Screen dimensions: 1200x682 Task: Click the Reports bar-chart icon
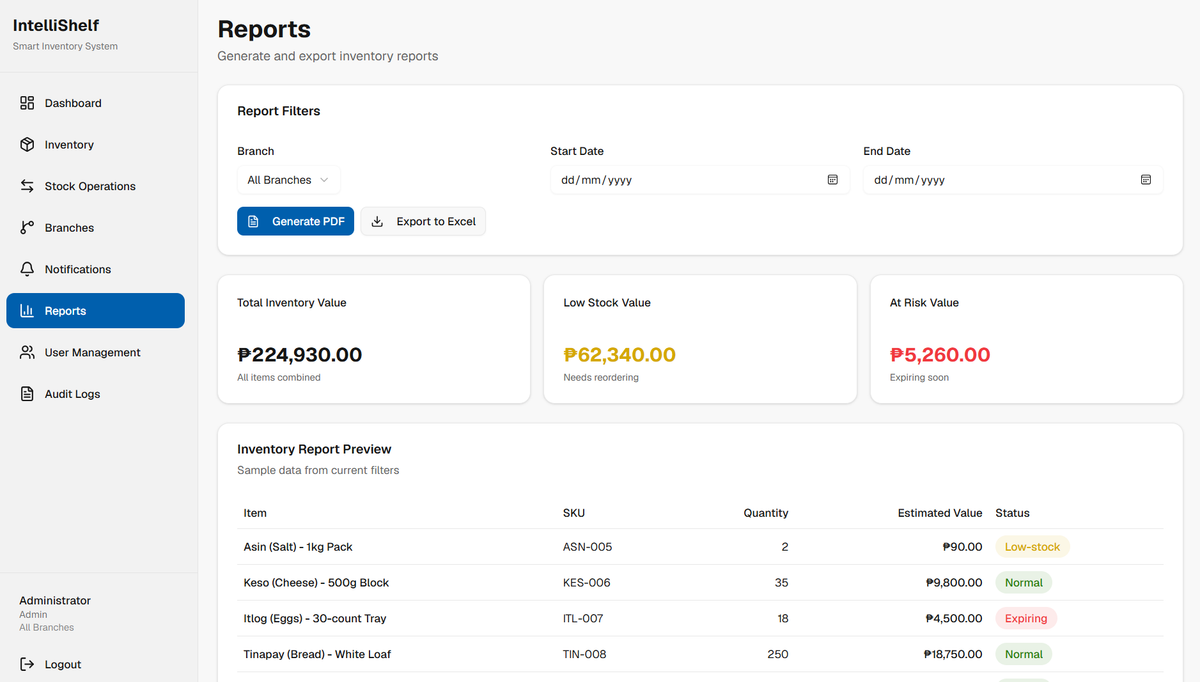[27, 311]
